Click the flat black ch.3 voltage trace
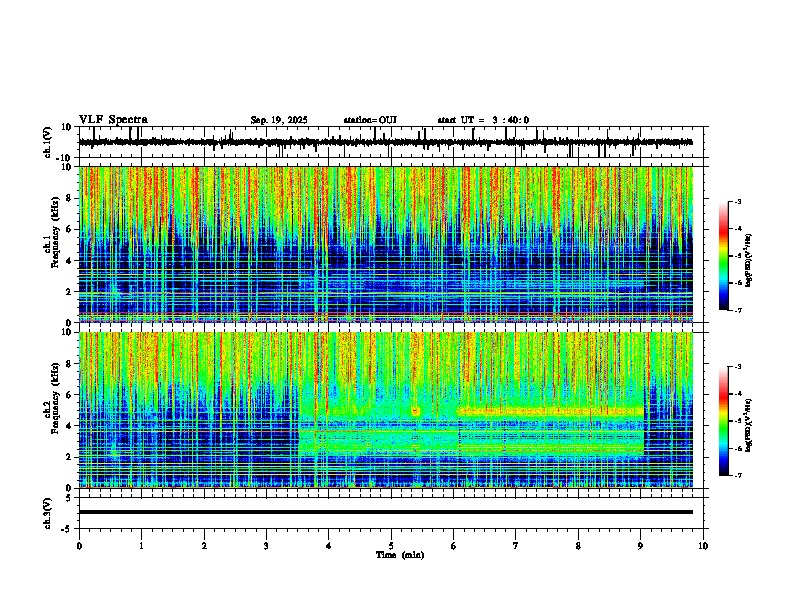This screenshot has width=792, height=612. 386,512
